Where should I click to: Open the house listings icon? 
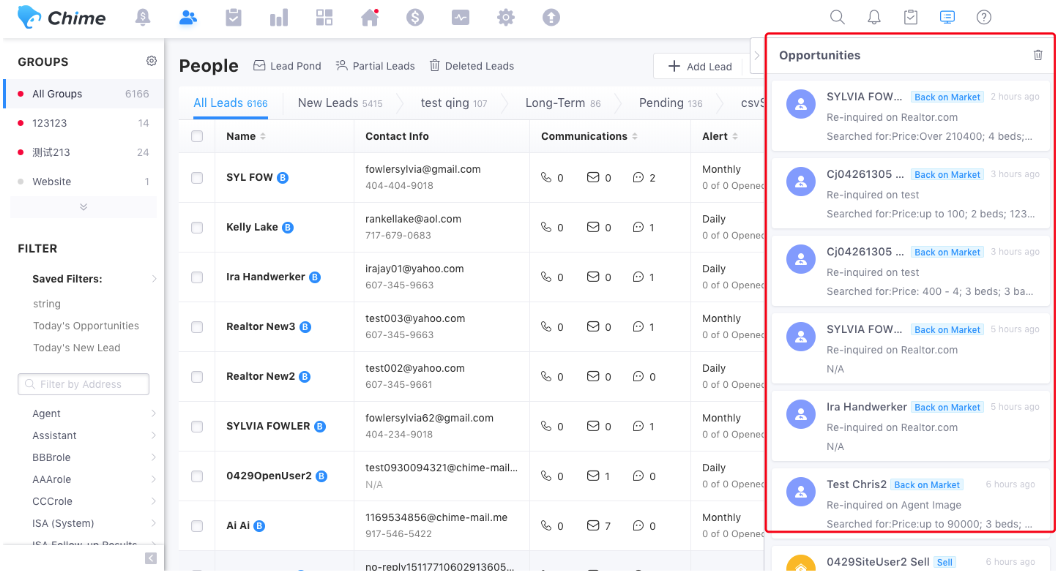[370, 18]
